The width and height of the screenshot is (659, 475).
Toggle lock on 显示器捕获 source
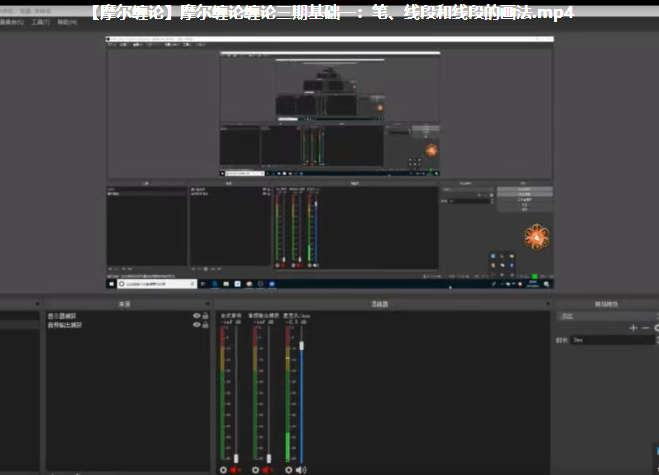205,316
